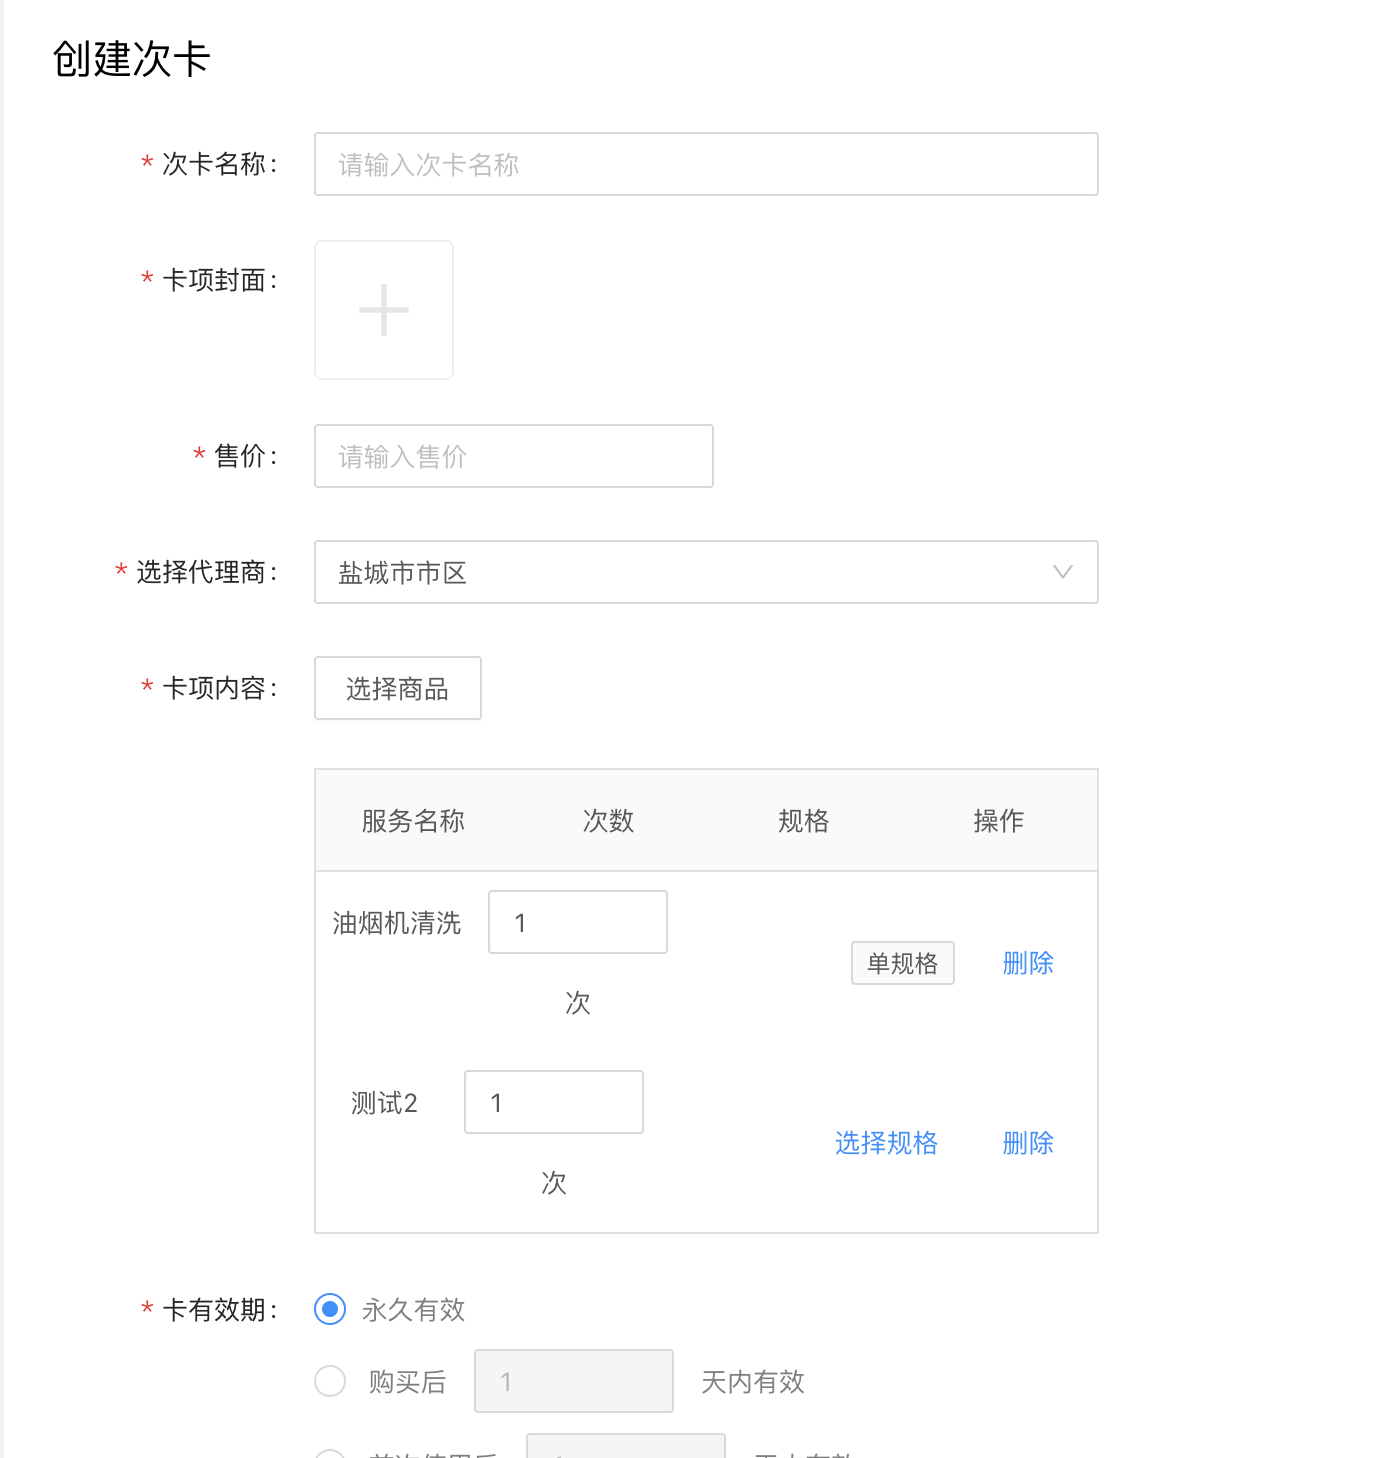Screen dimensions: 1398x1458
Task: Click the days field after 购买后
Action: pyautogui.click(x=573, y=1381)
